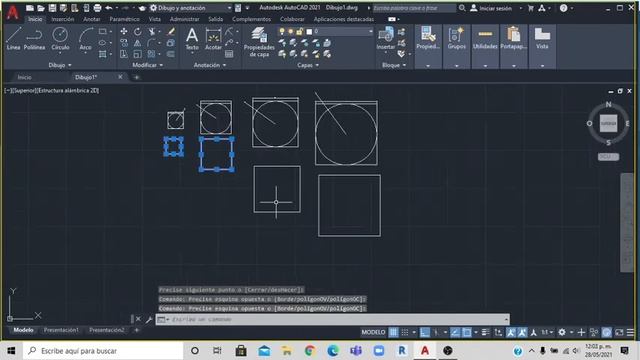The width and height of the screenshot is (640, 360).
Task: Click the Help question mark icon
Action: (563, 8)
